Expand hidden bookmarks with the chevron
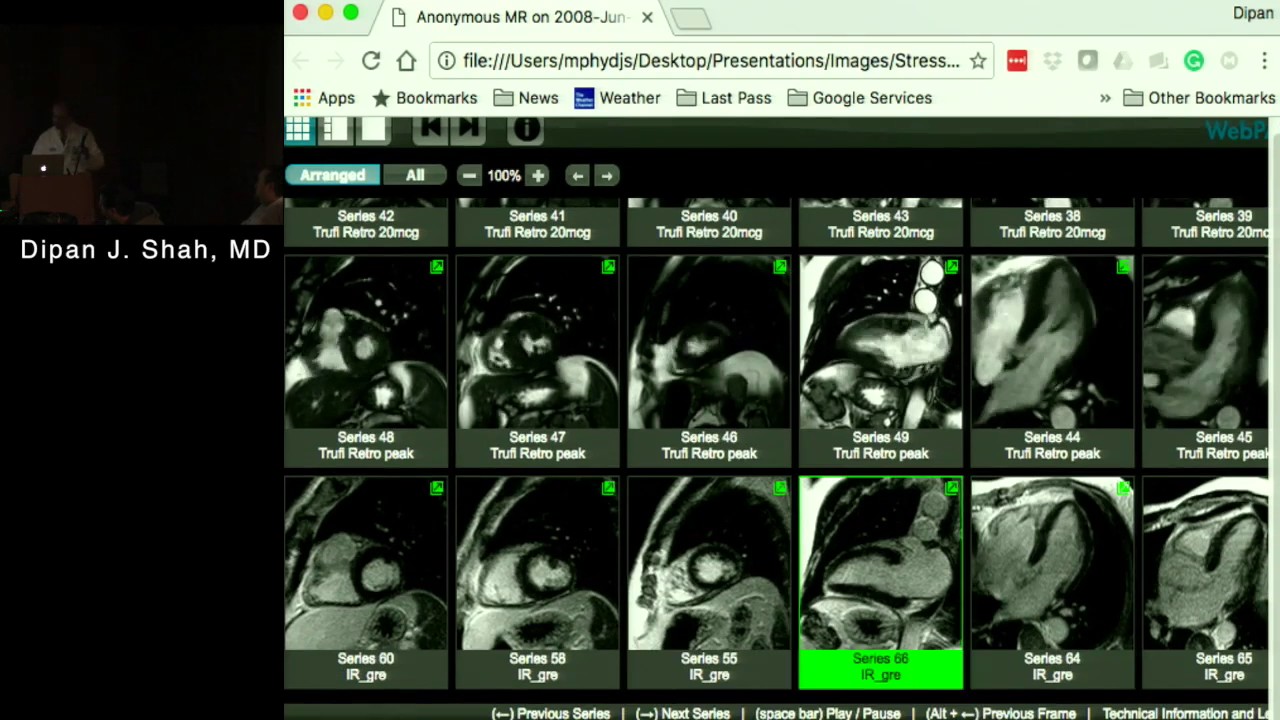Viewport: 1280px width, 720px height. 1105,98
